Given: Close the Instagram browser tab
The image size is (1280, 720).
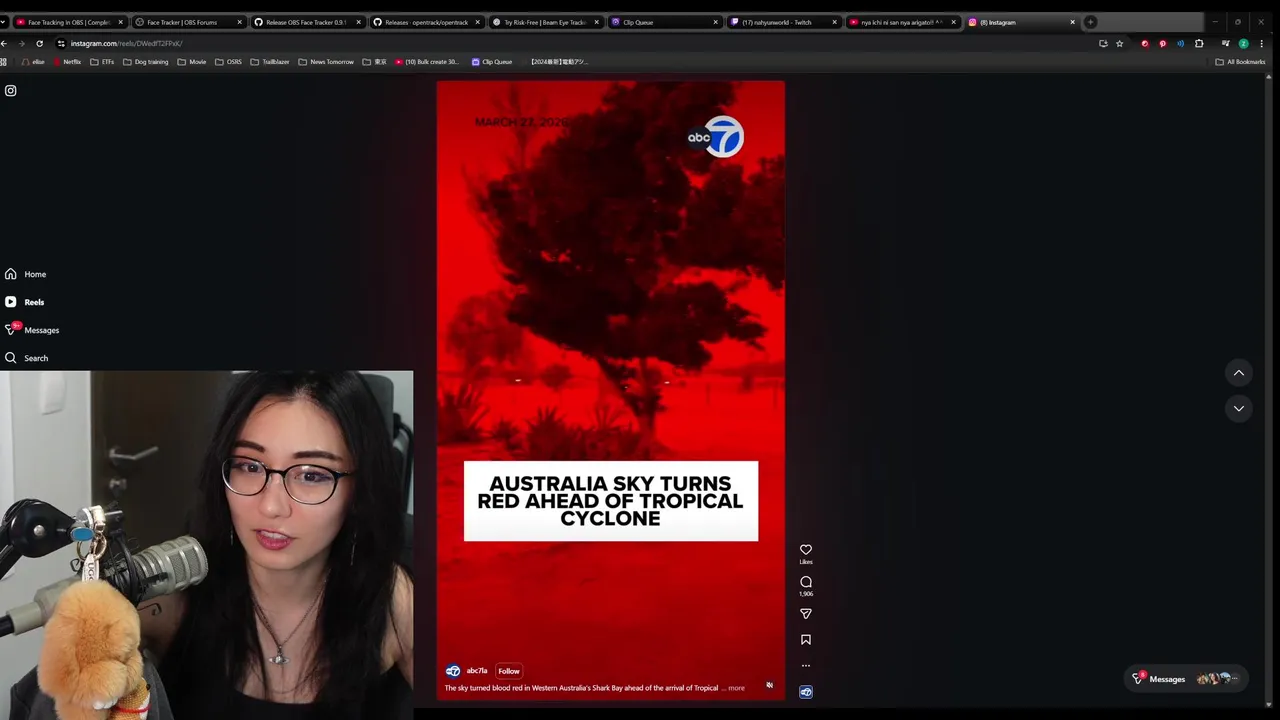Looking at the screenshot, I should 1073,22.
